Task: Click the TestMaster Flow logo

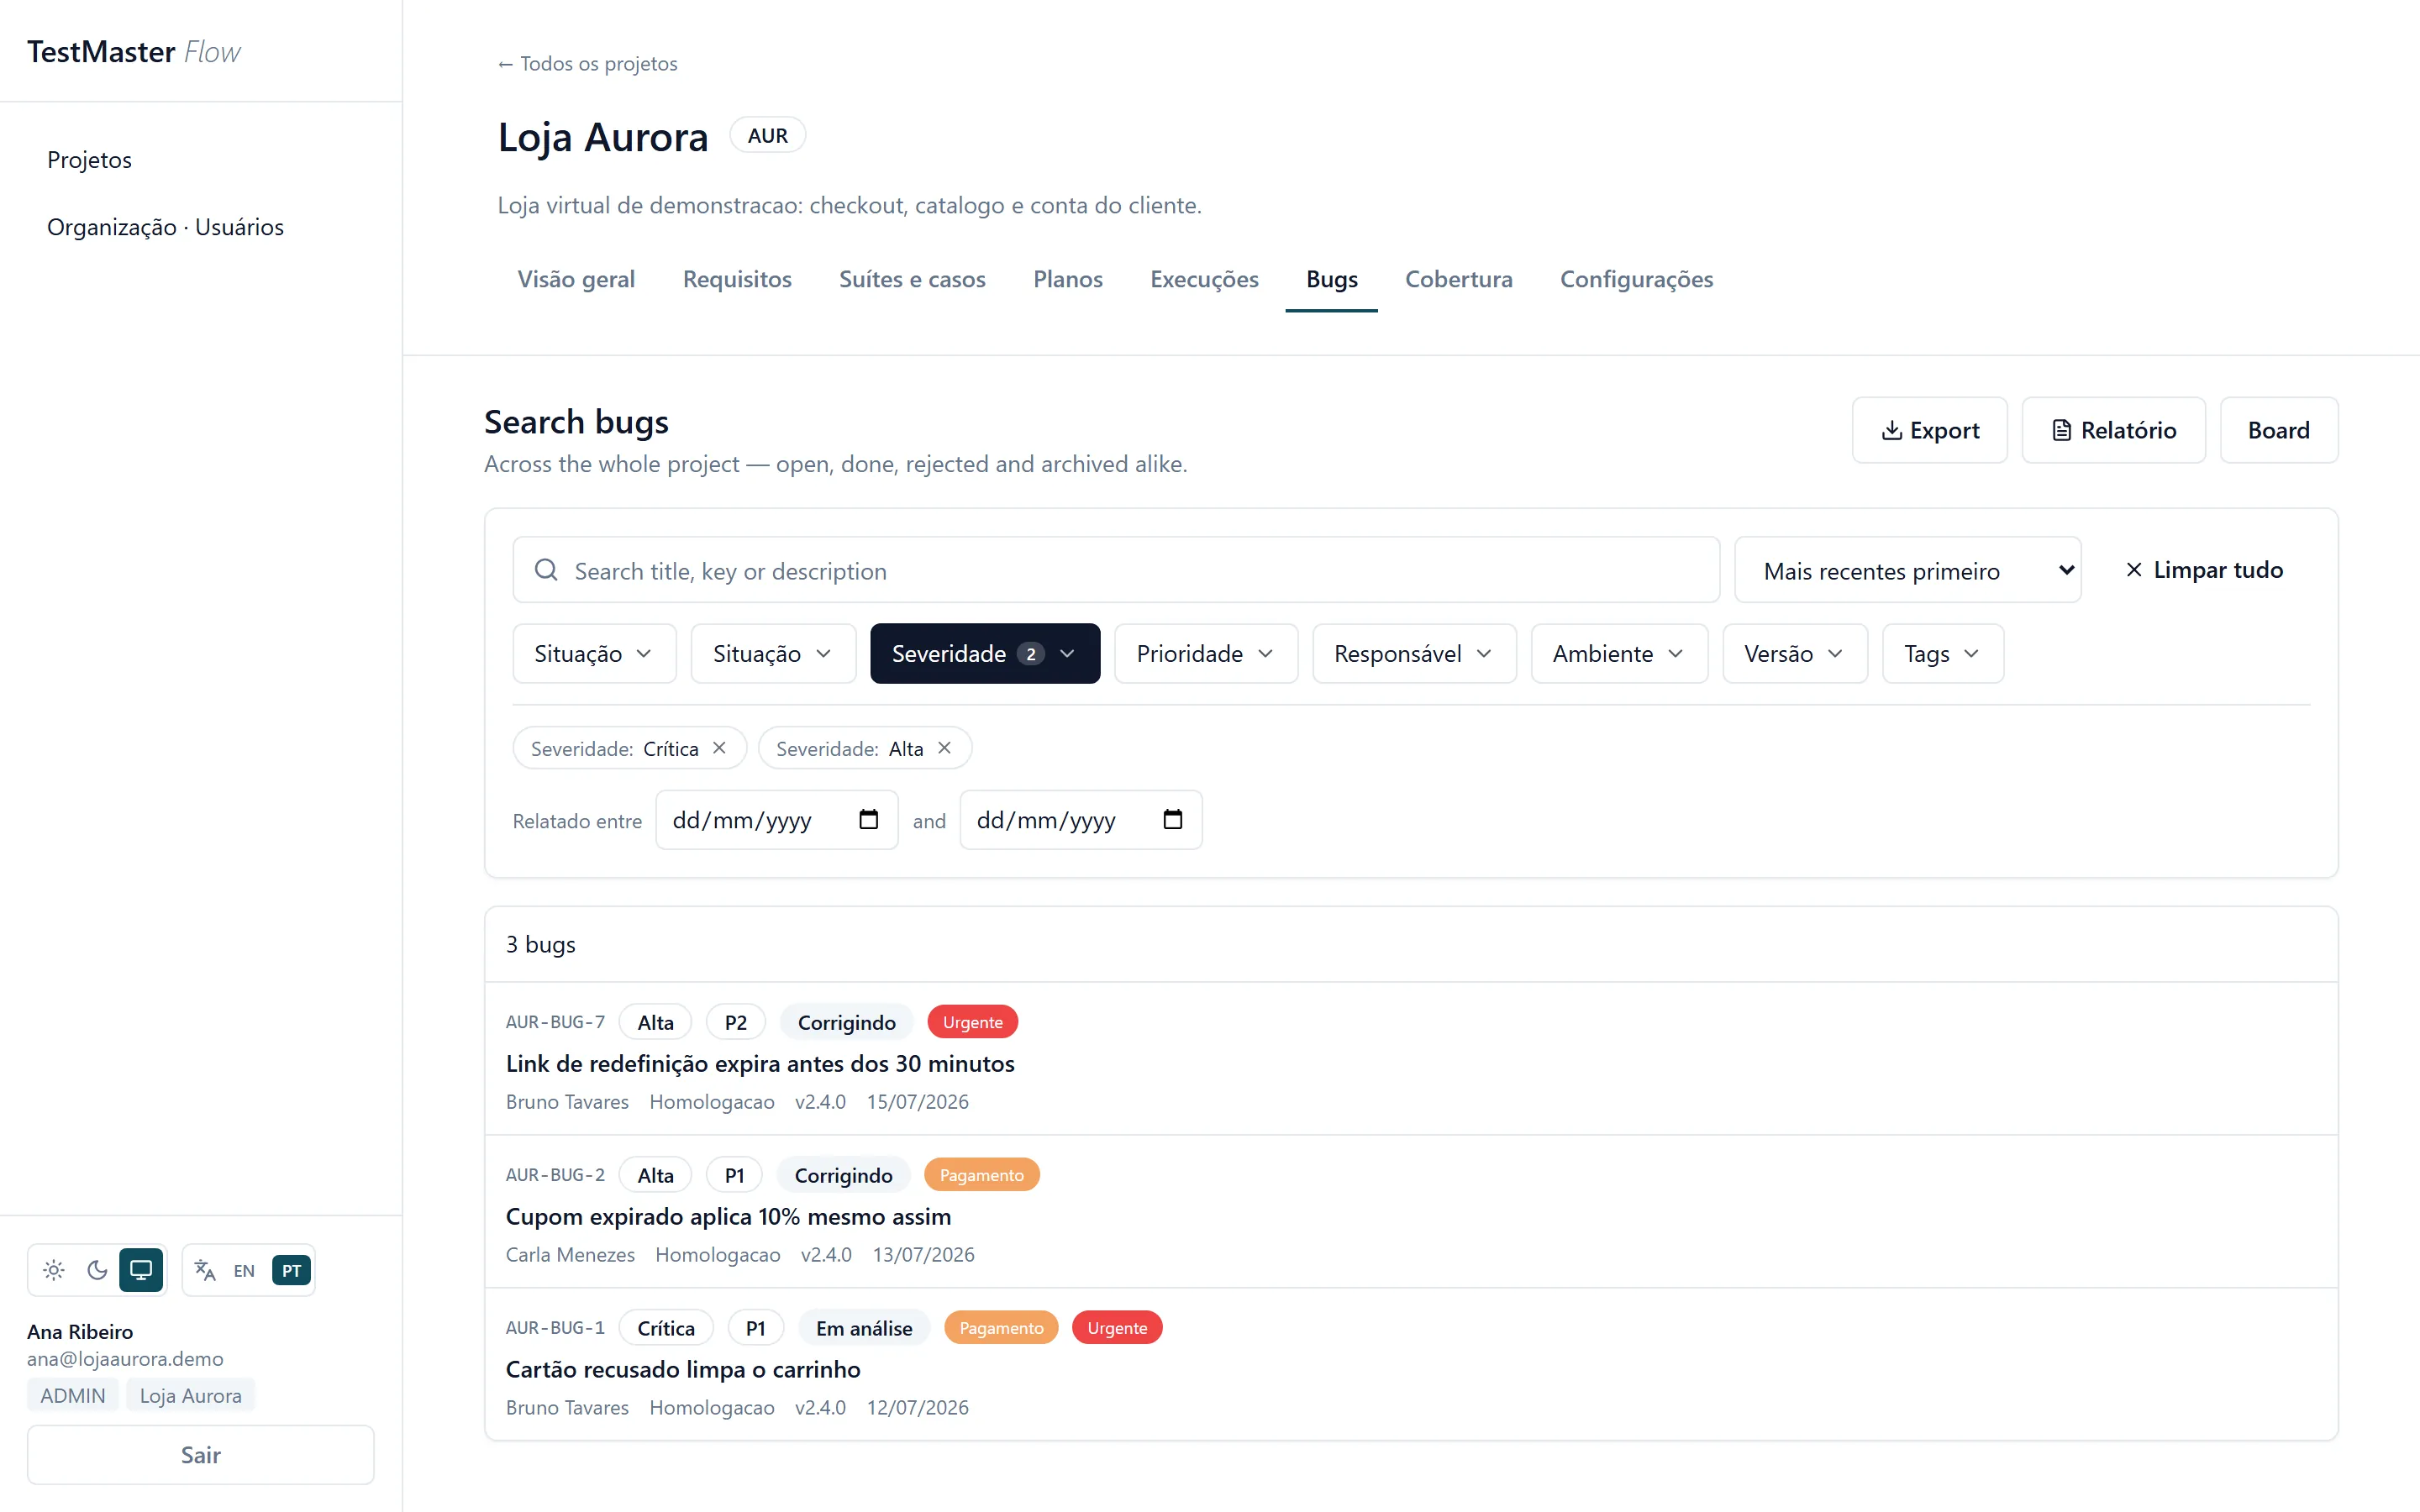Action: coord(133,52)
